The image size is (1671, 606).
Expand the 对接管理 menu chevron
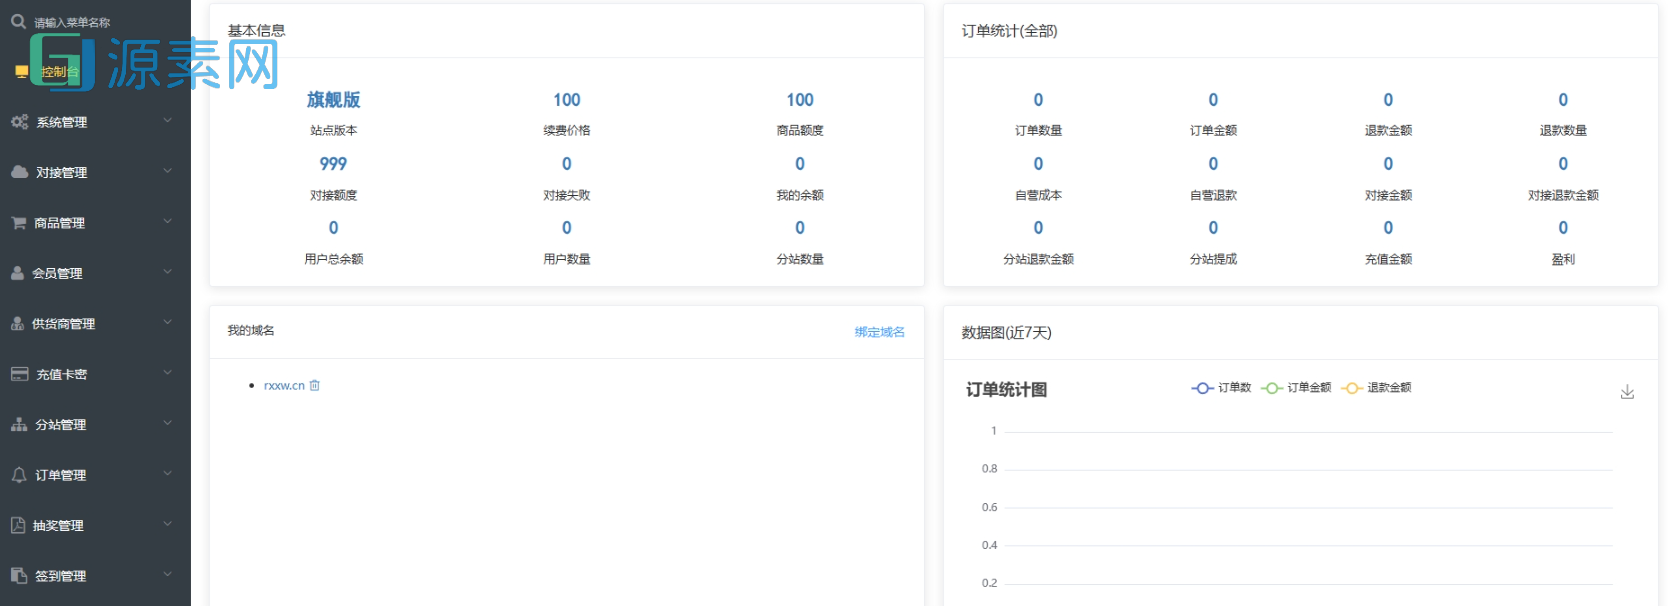coord(168,171)
